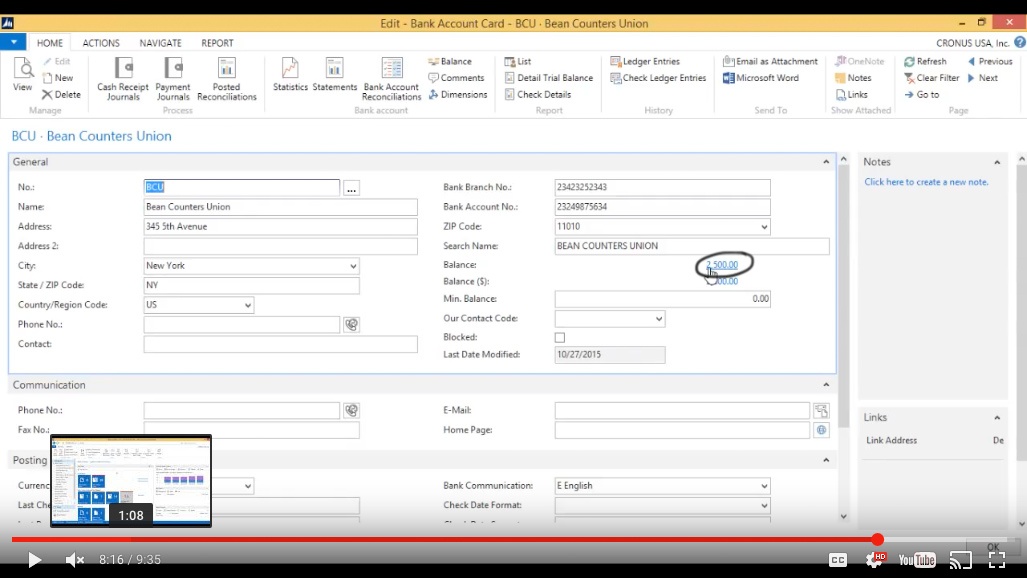This screenshot has height=578, width=1027.
Task: Open the Check Date Format dropdown
Action: tap(764, 505)
